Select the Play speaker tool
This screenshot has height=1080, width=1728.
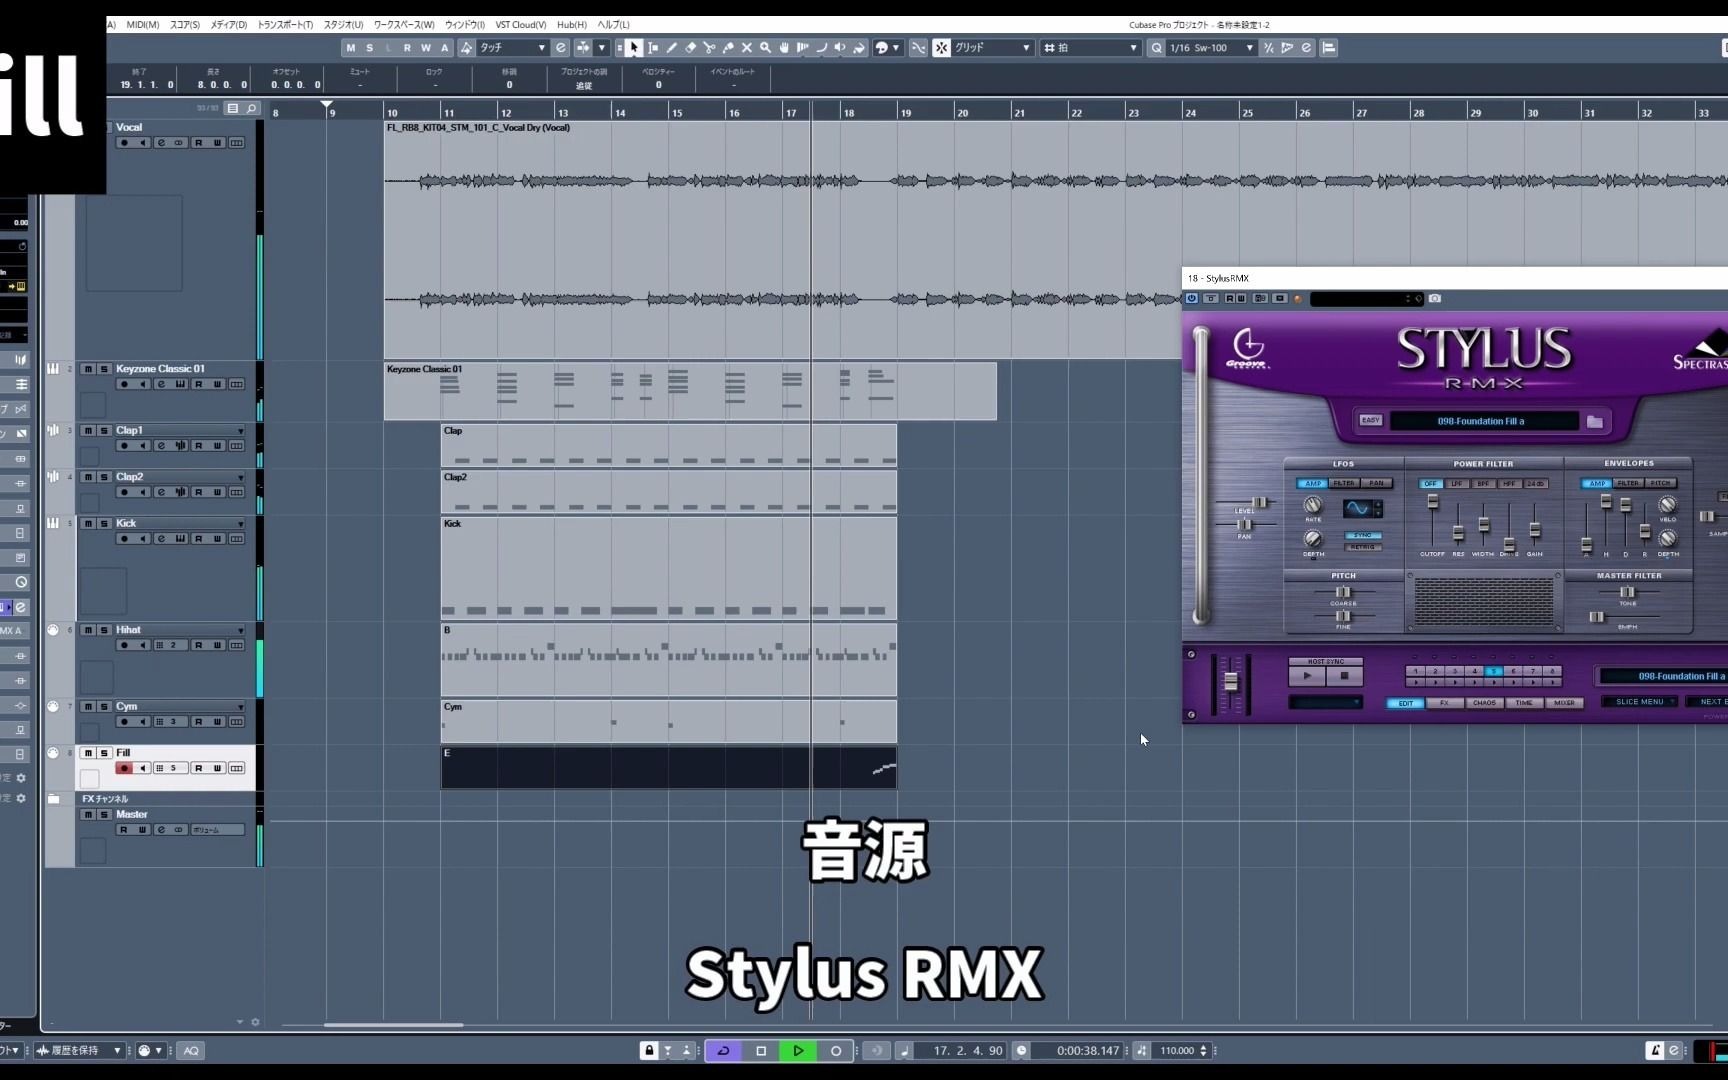tap(840, 47)
